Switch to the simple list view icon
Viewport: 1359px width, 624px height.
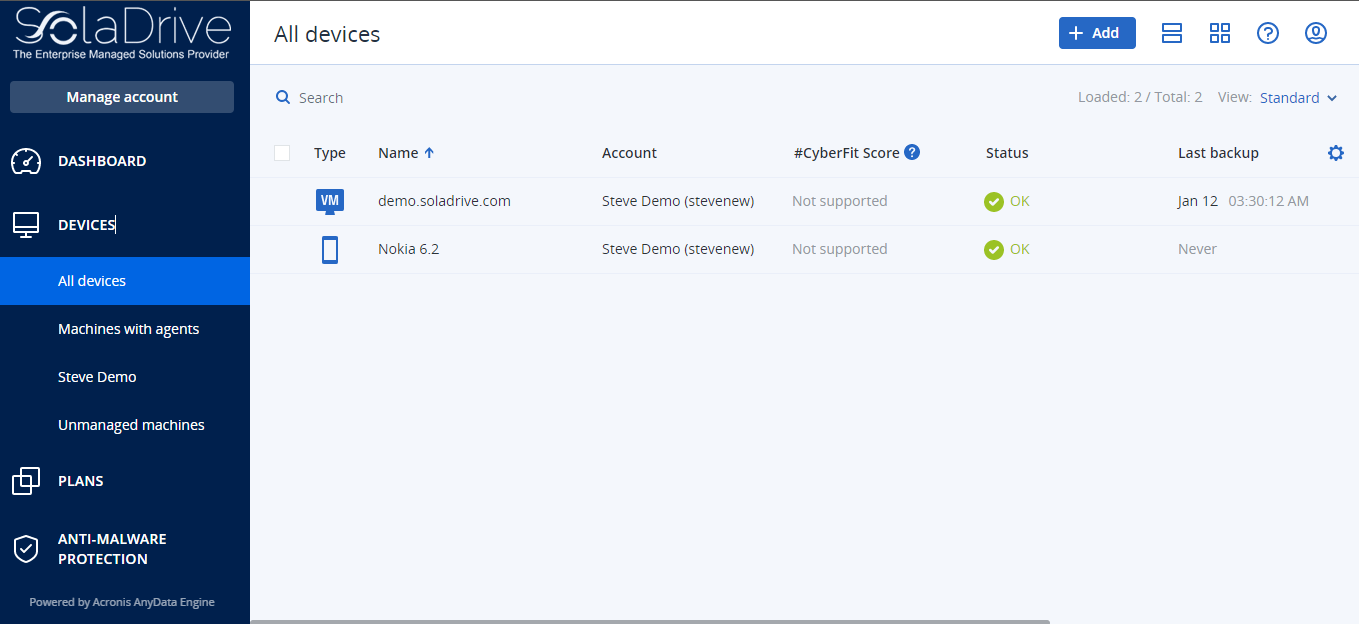pos(1172,33)
